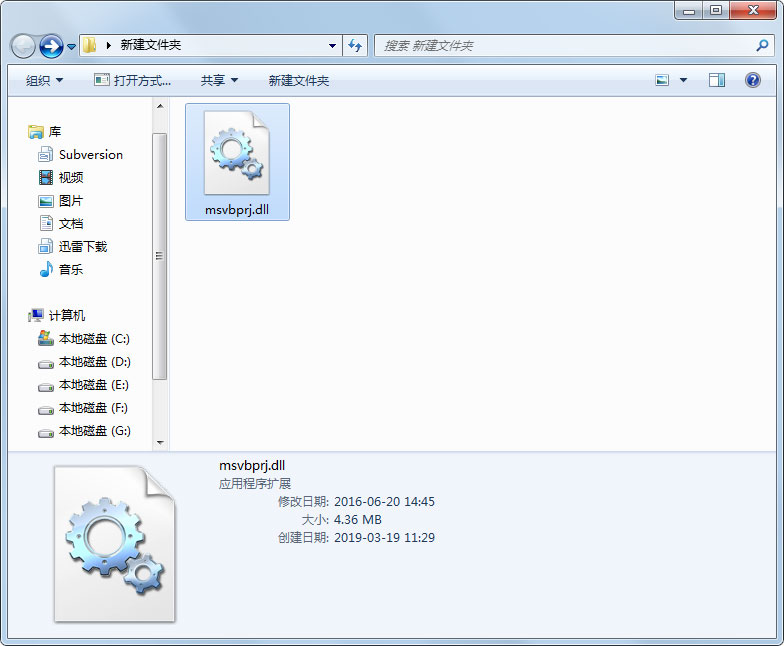Open the 文档 library
Screen dimensions: 784x646
[x=70, y=224]
